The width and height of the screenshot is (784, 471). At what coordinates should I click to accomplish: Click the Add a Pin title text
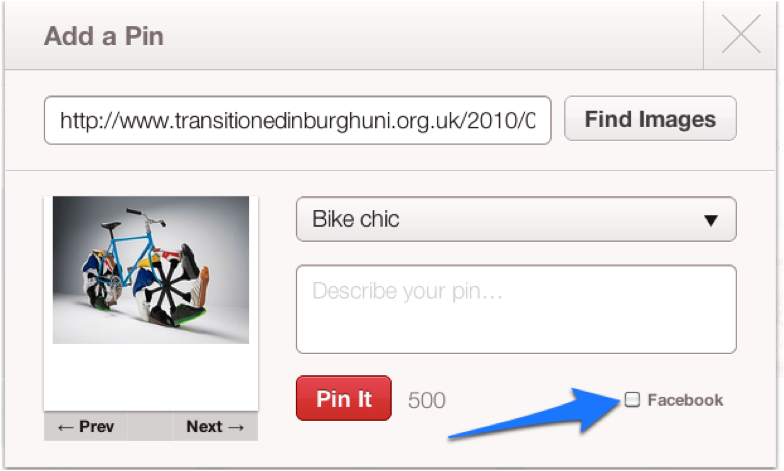pyautogui.click(x=104, y=36)
